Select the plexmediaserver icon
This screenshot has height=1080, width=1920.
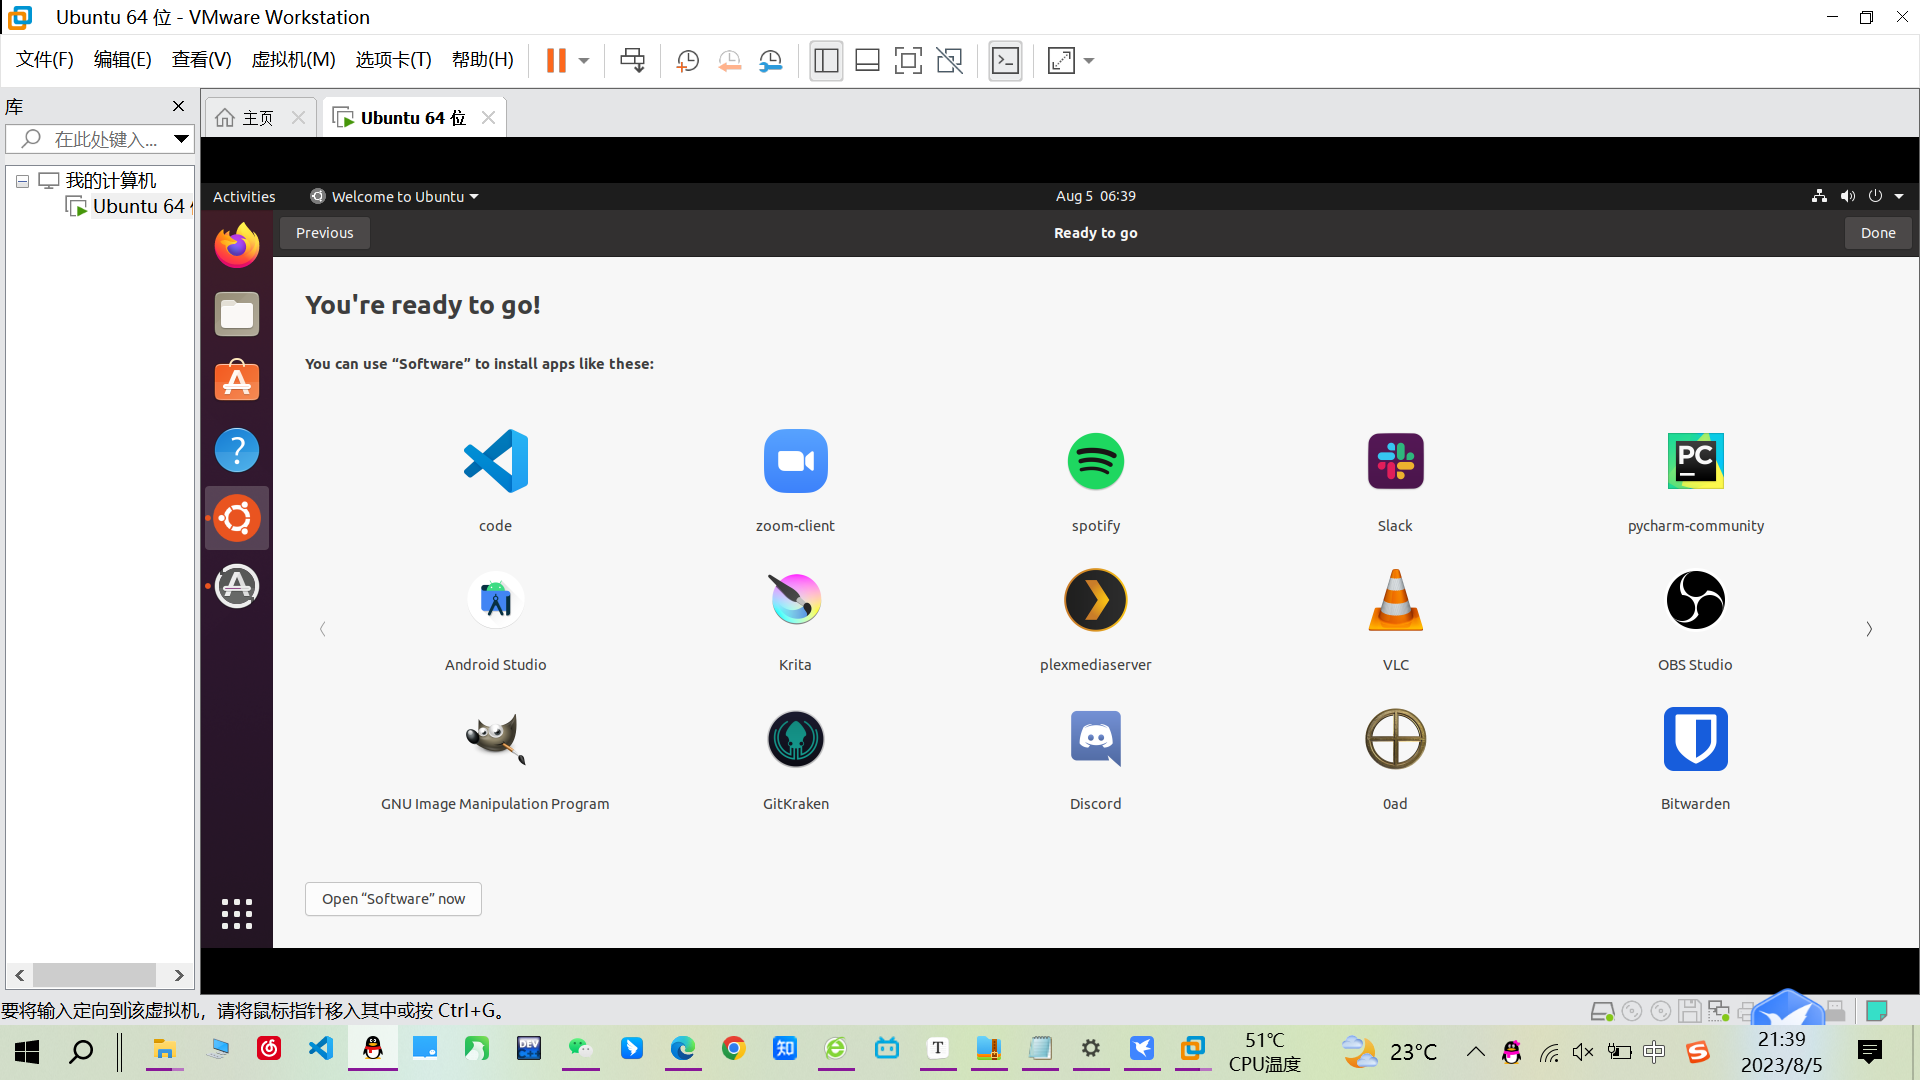1095,600
